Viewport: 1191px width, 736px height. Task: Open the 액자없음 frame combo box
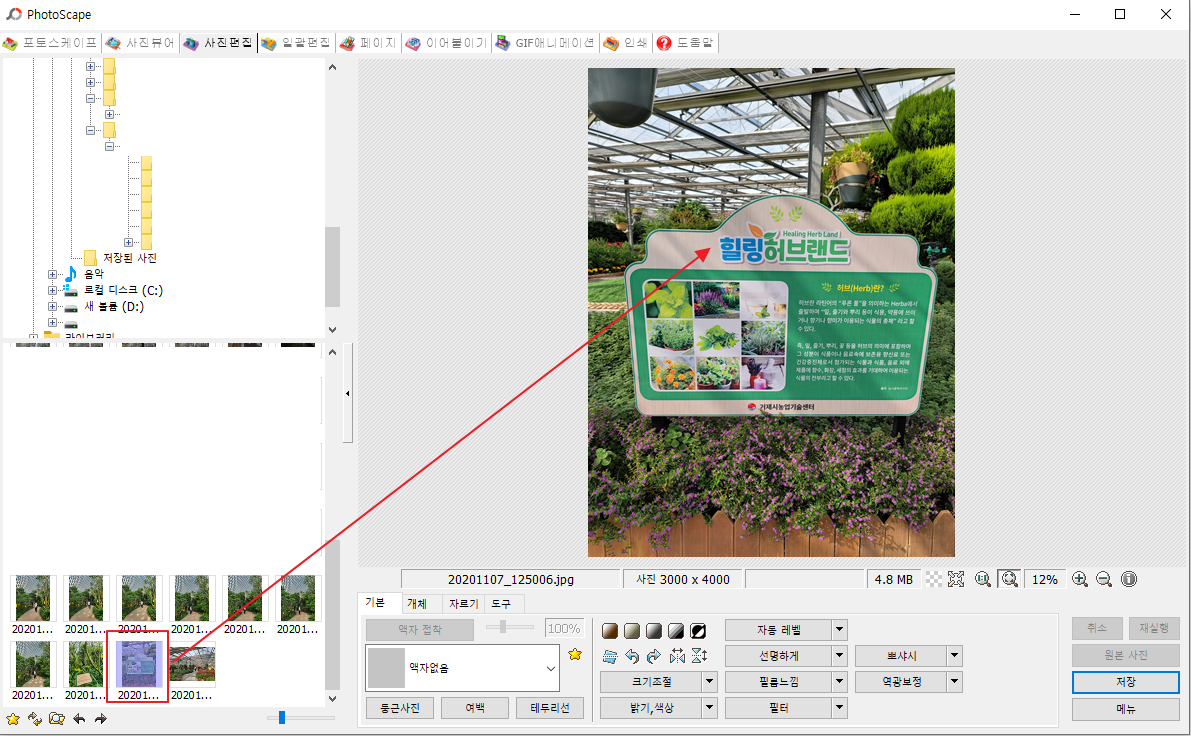[x=463, y=668]
